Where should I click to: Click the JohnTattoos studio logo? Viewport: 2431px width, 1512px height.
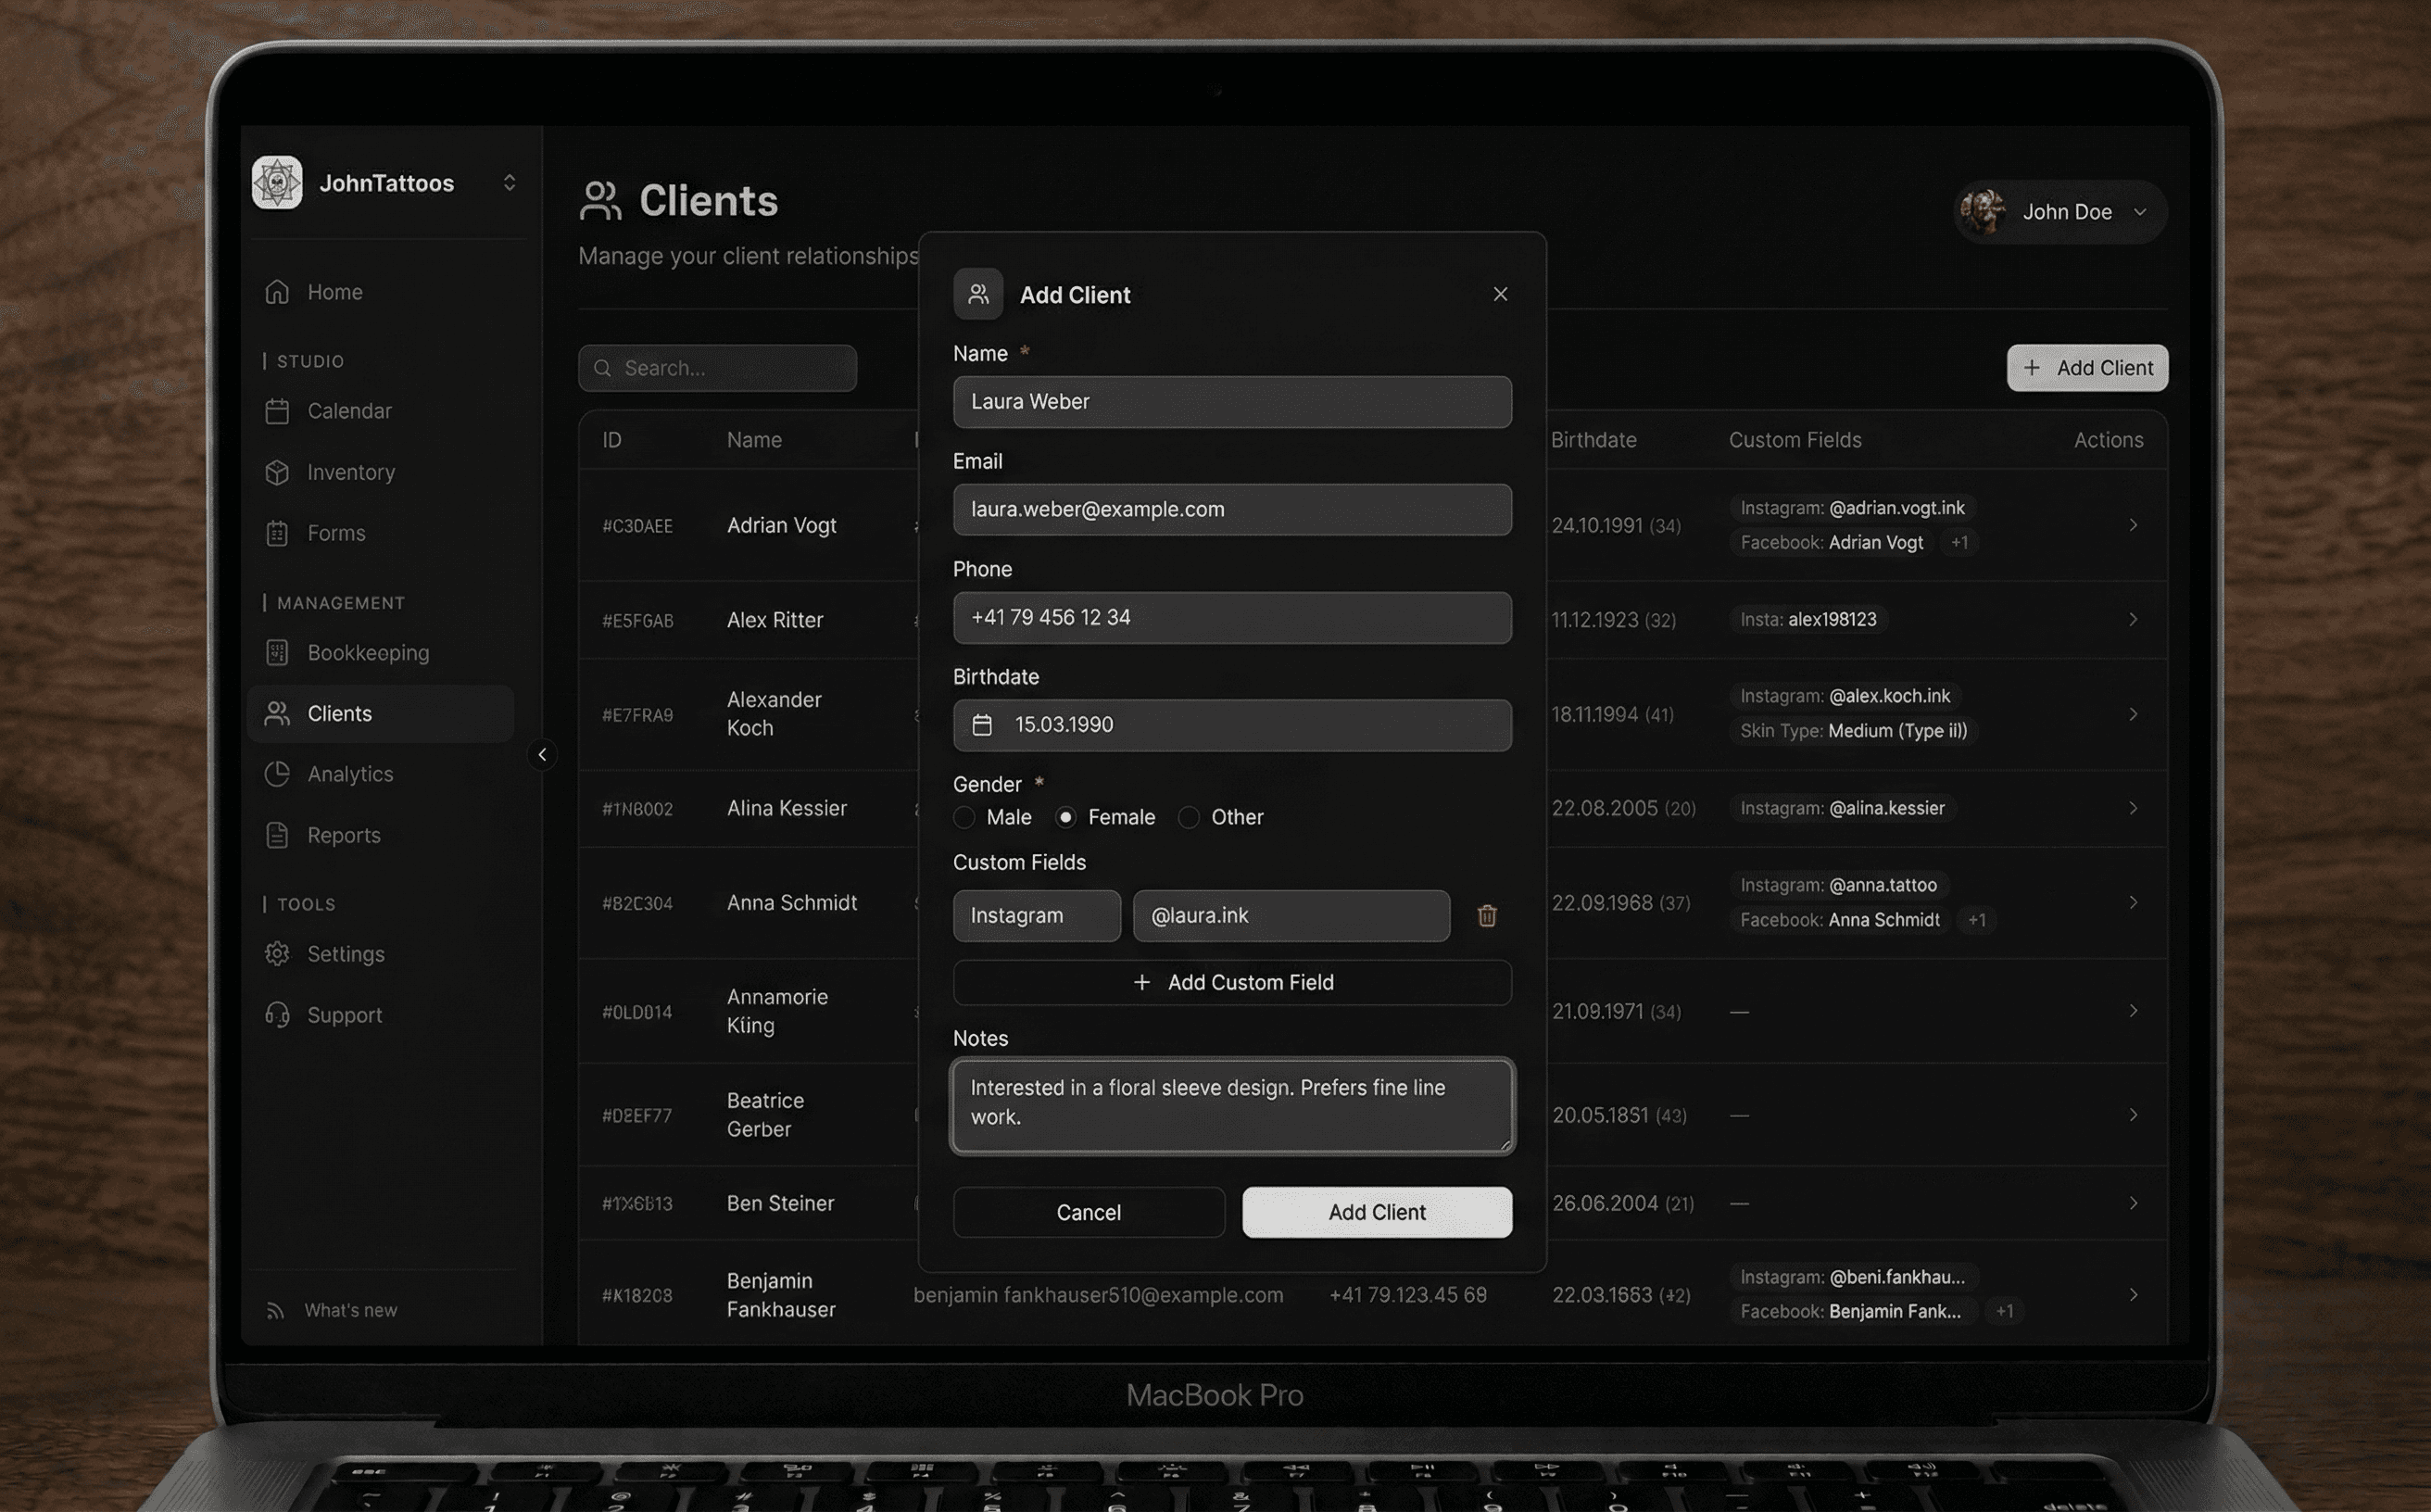point(277,183)
